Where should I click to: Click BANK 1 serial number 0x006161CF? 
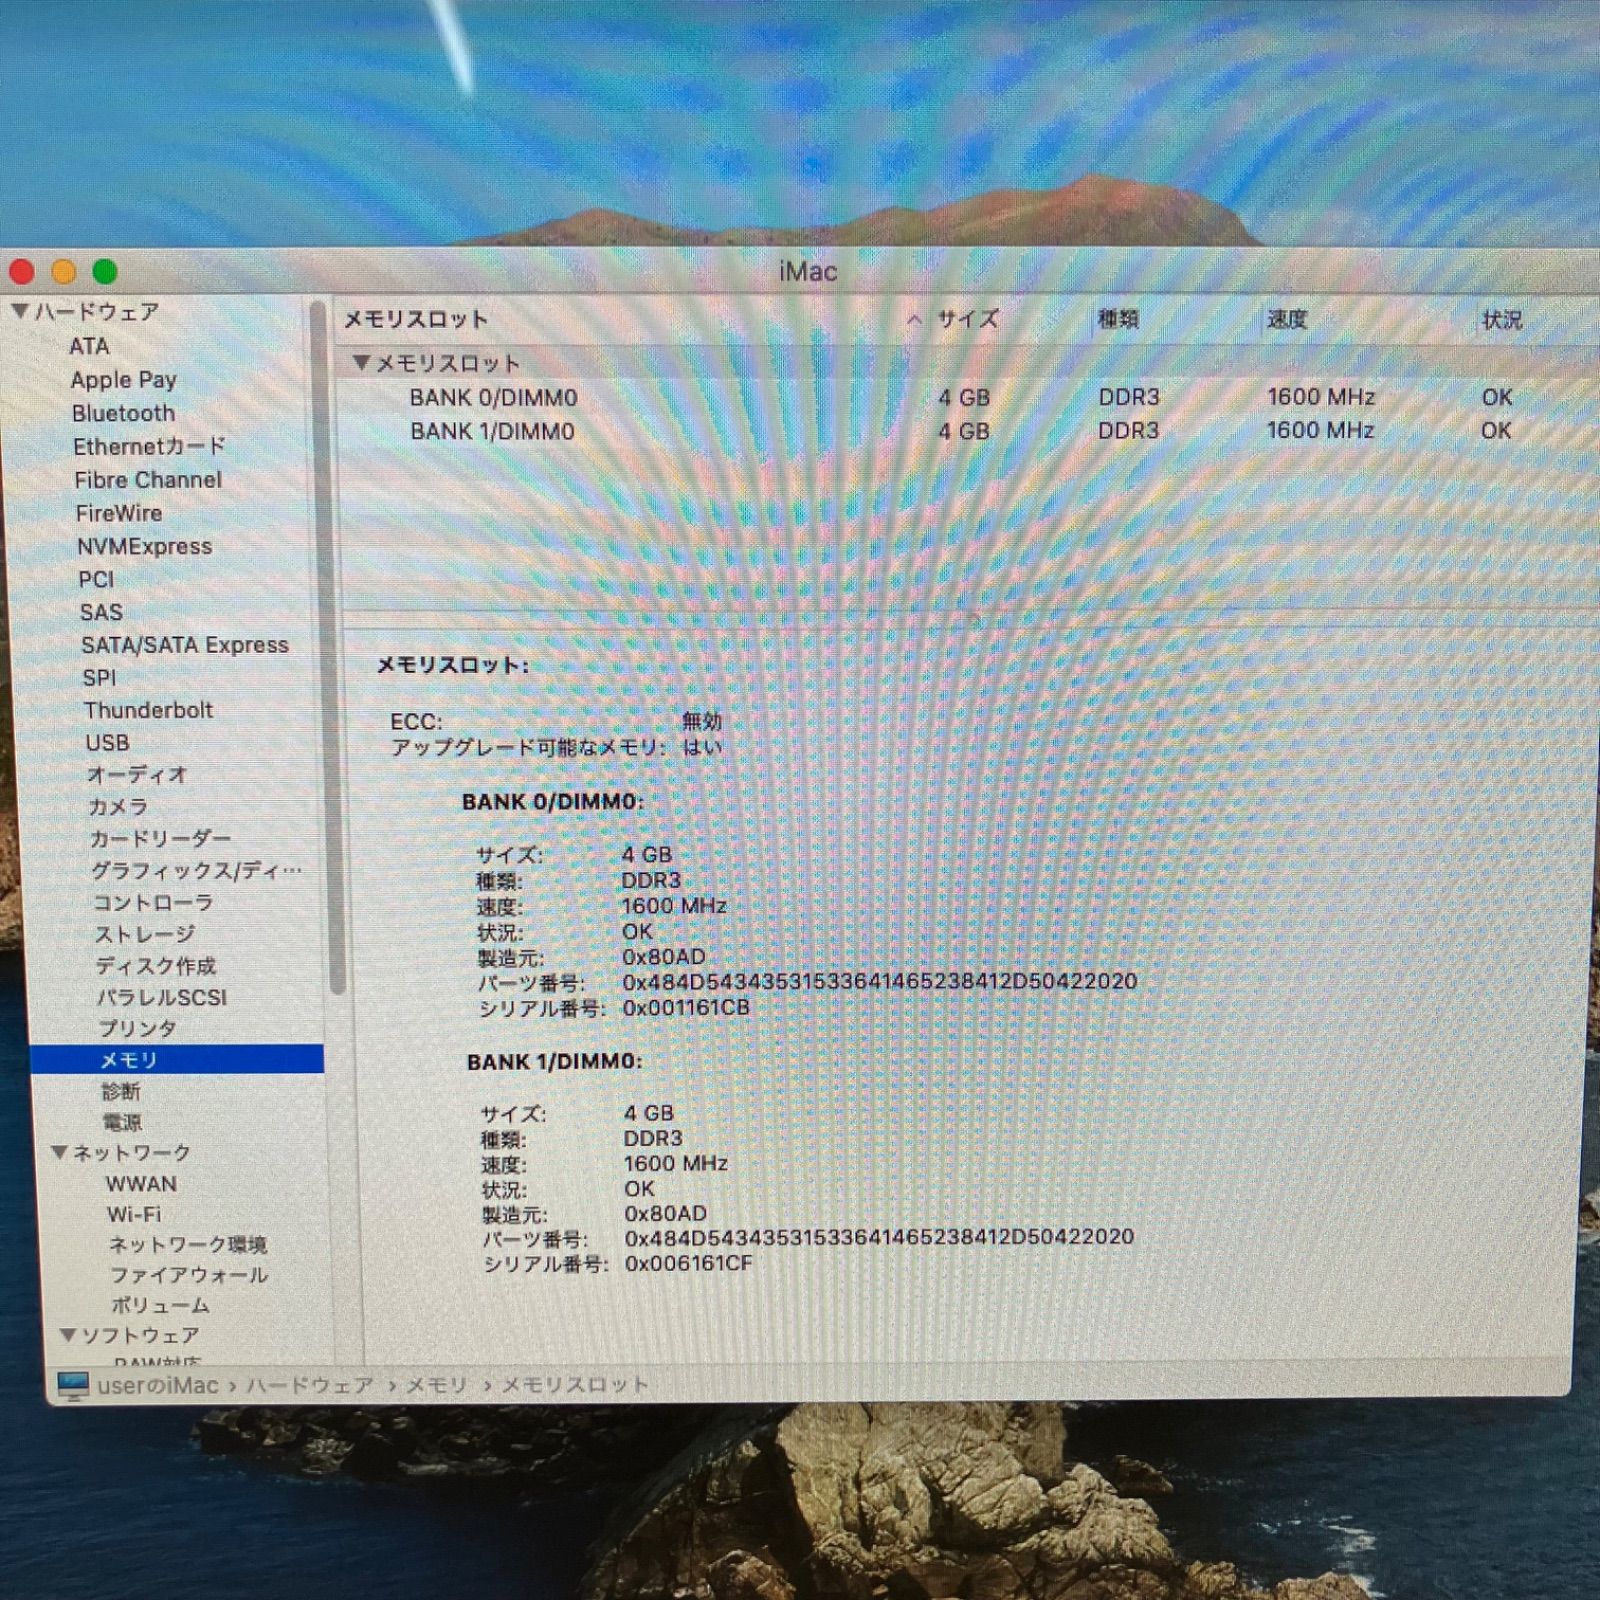(x=689, y=1264)
